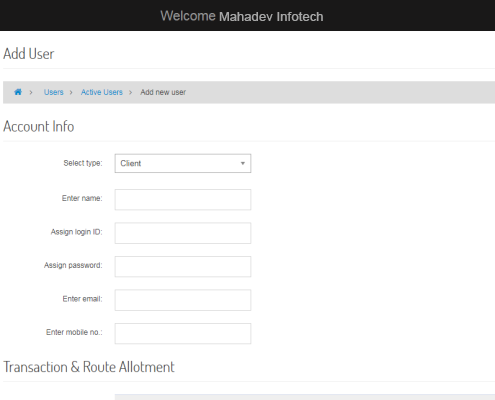Click the Select type label
This screenshot has height=400, width=495.
click(x=83, y=163)
